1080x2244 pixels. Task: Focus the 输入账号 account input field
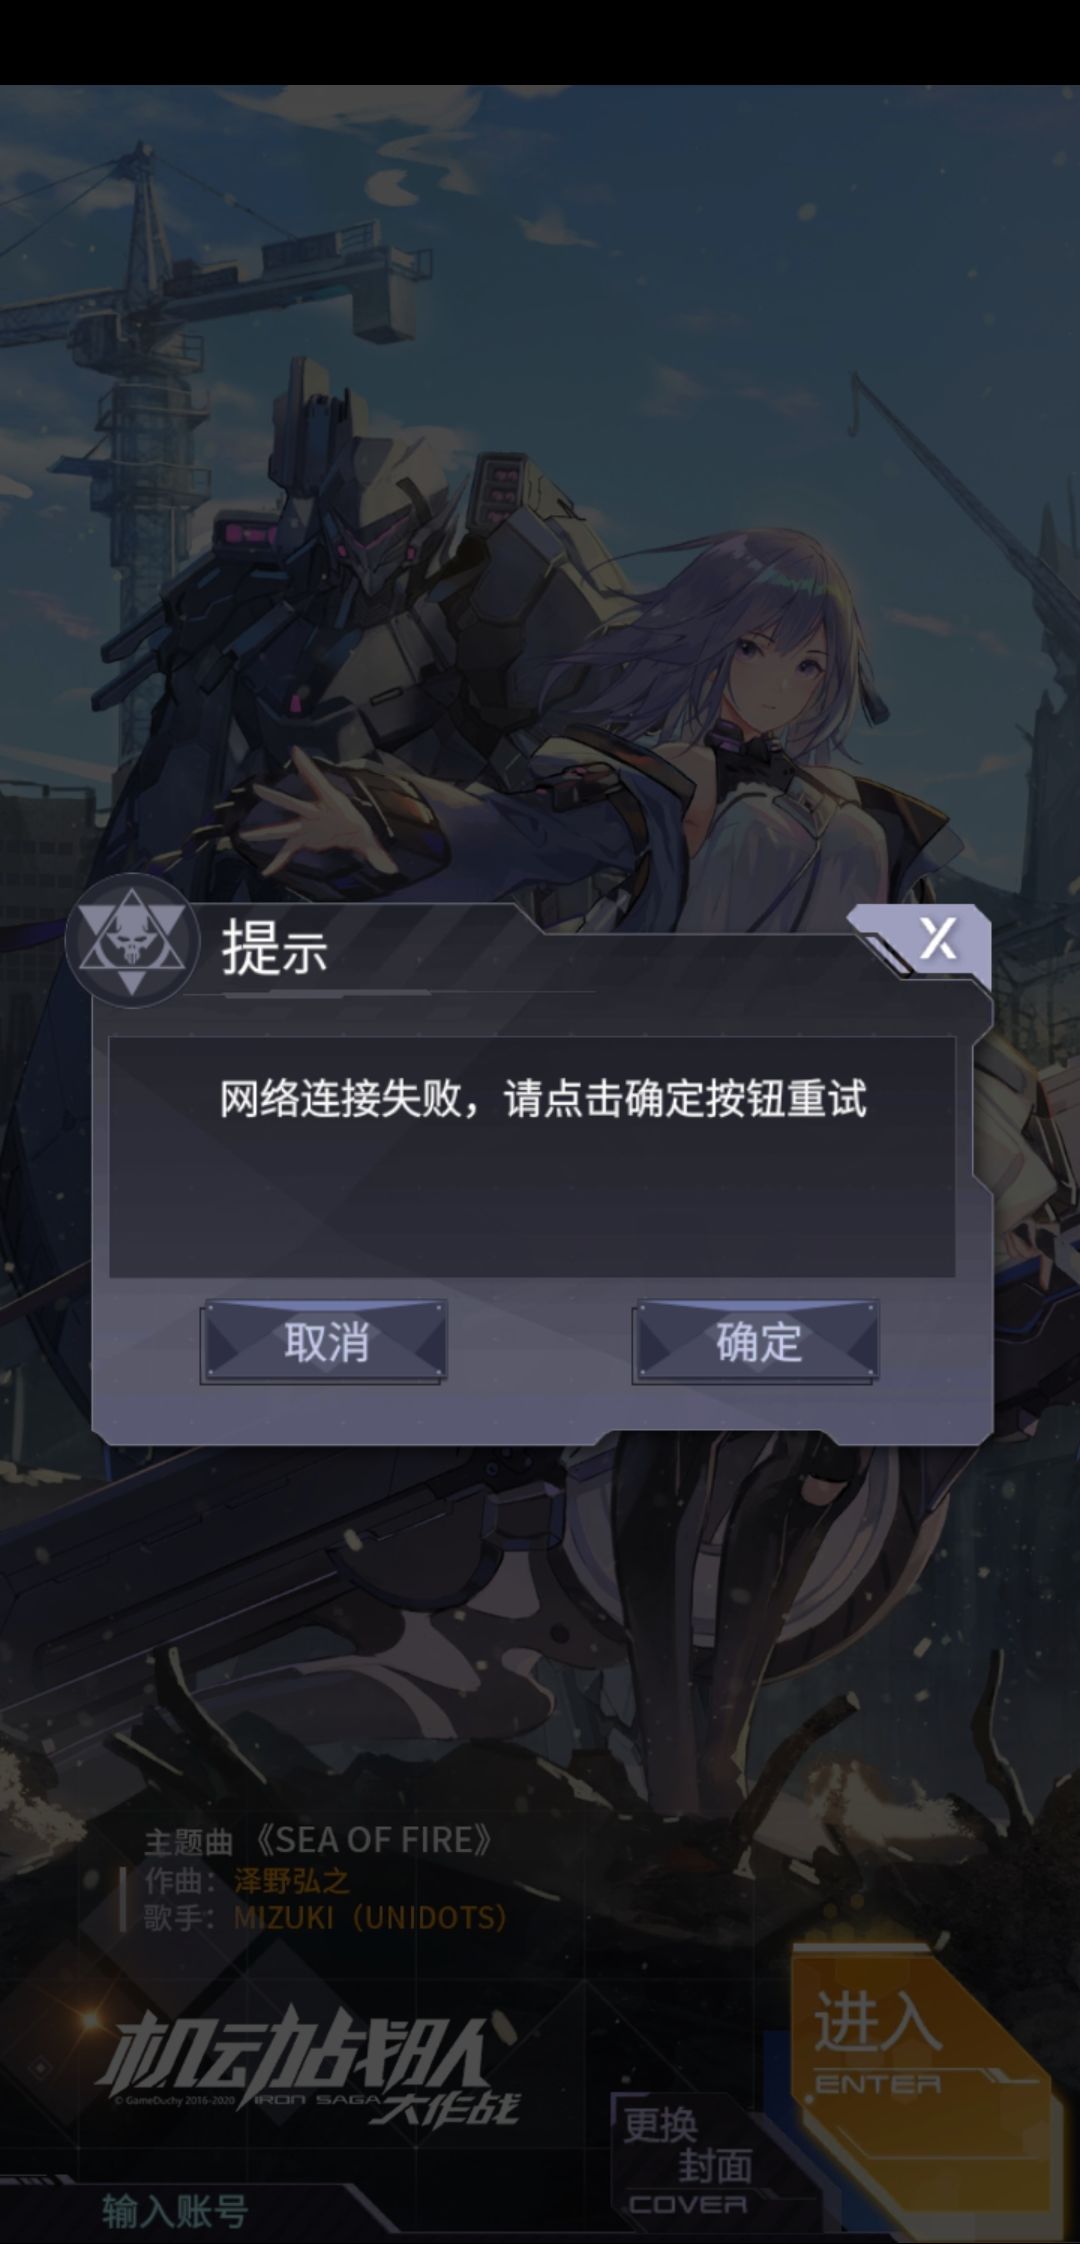pos(175,2210)
